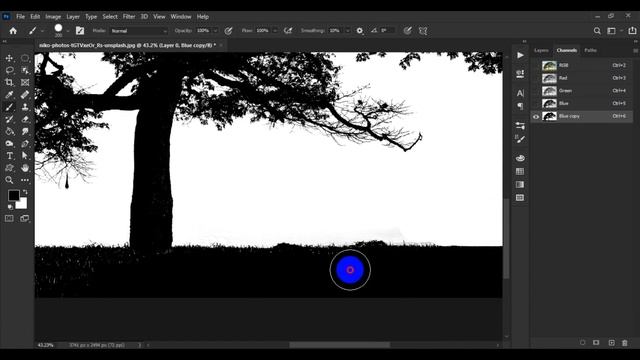The width and height of the screenshot is (640, 360).
Task: Open the search icon in options bar
Action: point(597,31)
